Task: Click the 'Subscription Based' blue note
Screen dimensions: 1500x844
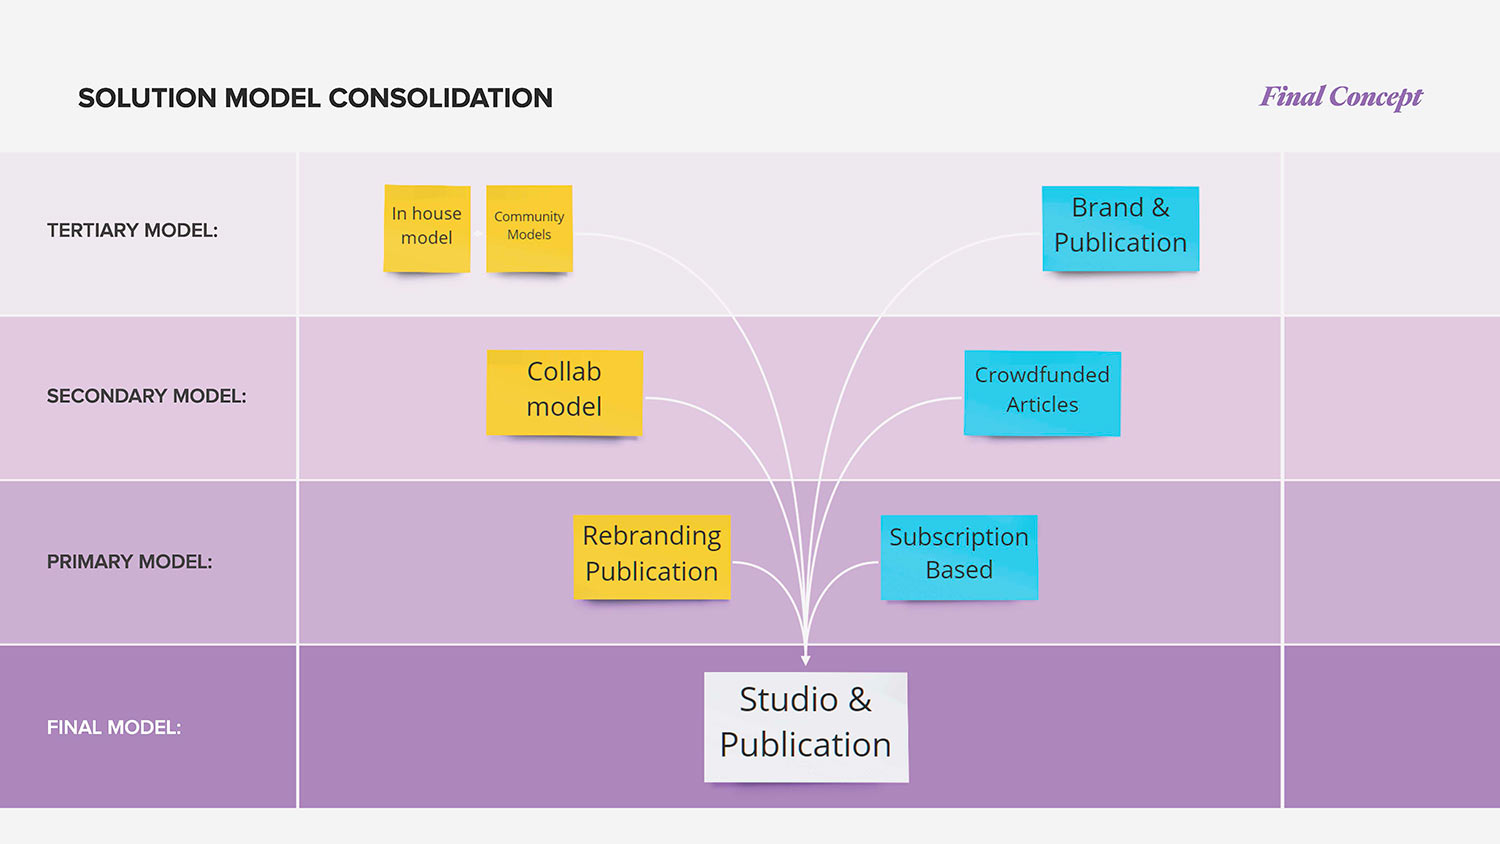Action: pos(959,556)
